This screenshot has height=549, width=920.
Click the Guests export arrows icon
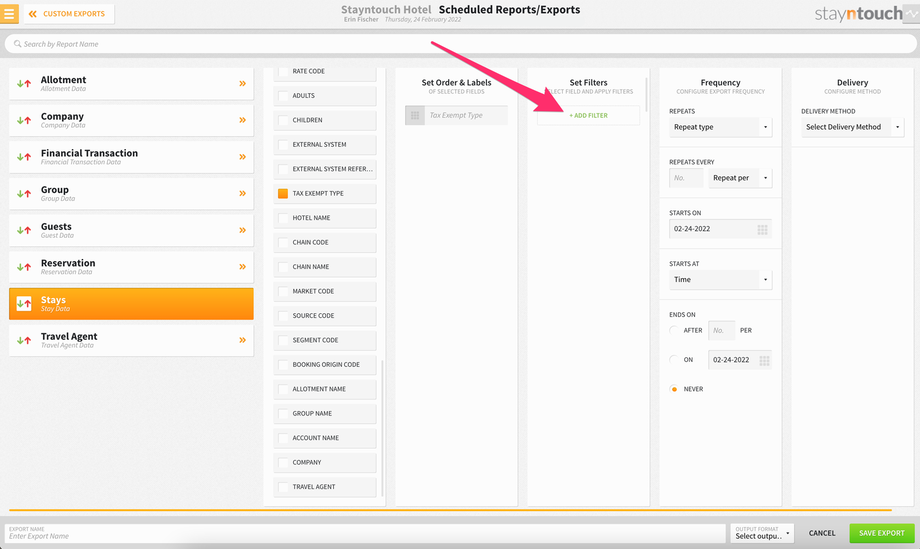pos(24,231)
